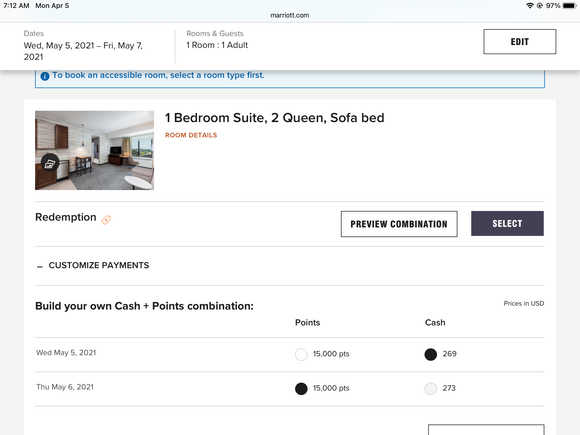Tap the battery icon in status bar

[x=569, y=6]
